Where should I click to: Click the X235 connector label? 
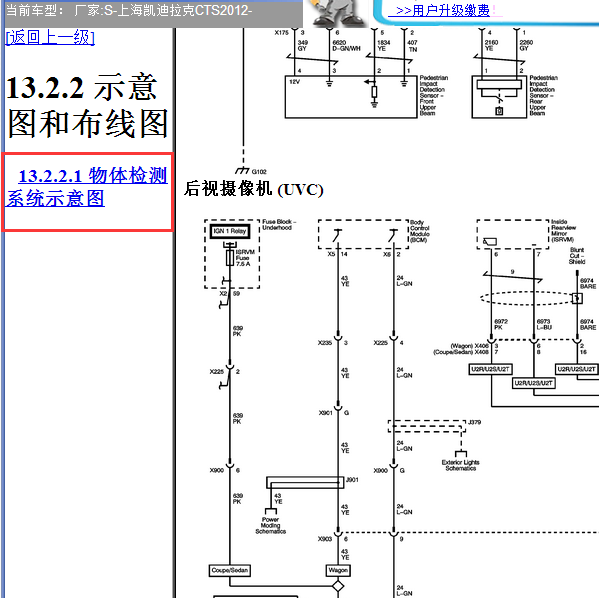325,343
